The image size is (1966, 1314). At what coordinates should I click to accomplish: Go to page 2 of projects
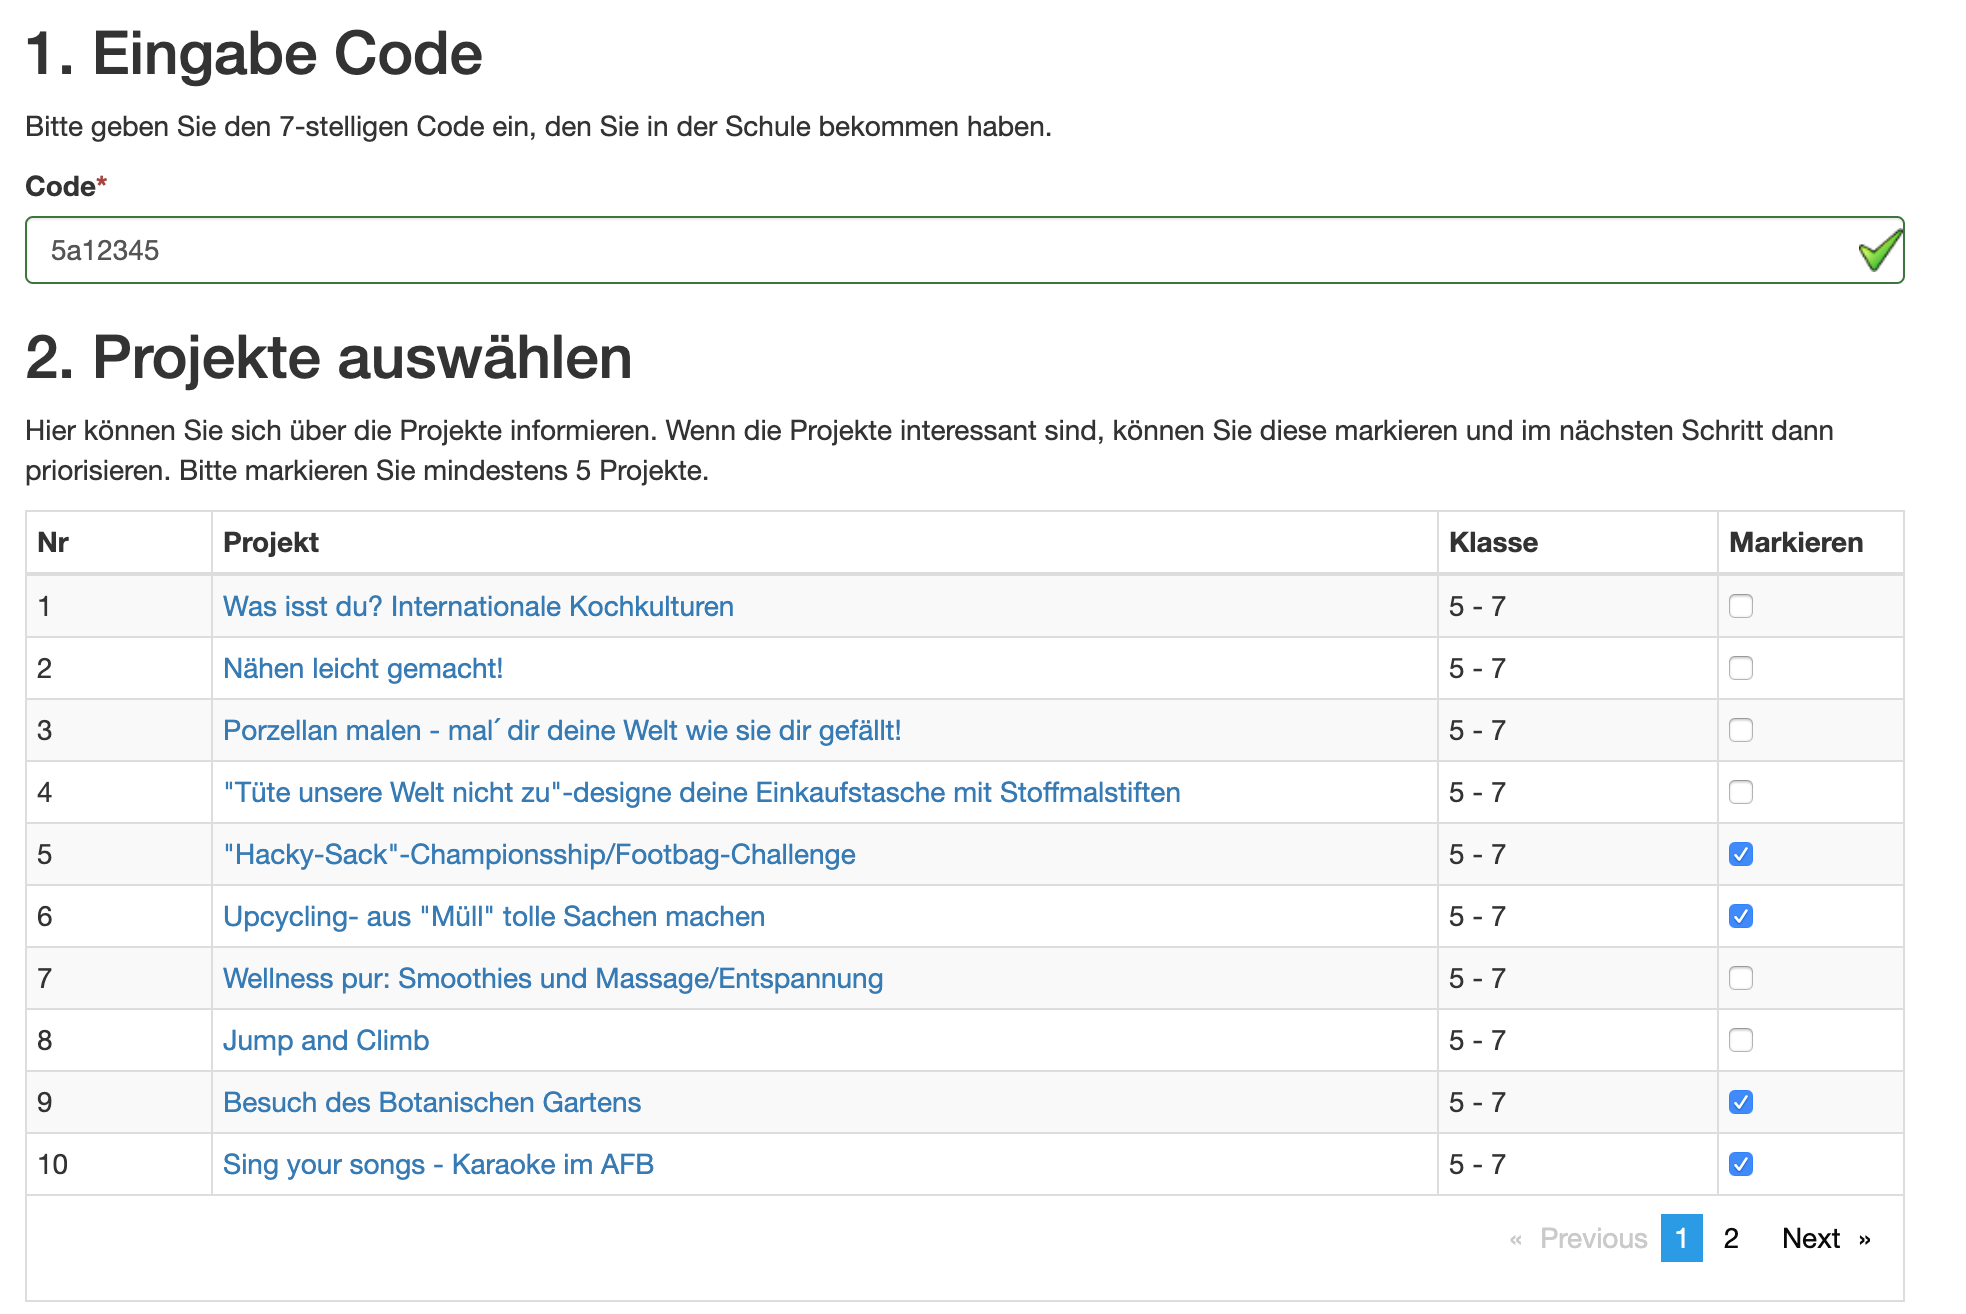[x=1731, y=1238]
